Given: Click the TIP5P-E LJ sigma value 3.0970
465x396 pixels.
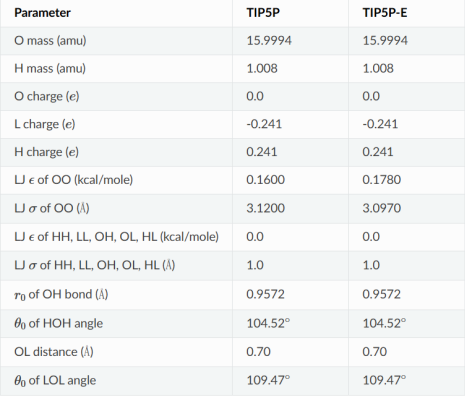Looking at the screenshot, I should point(382,208).
